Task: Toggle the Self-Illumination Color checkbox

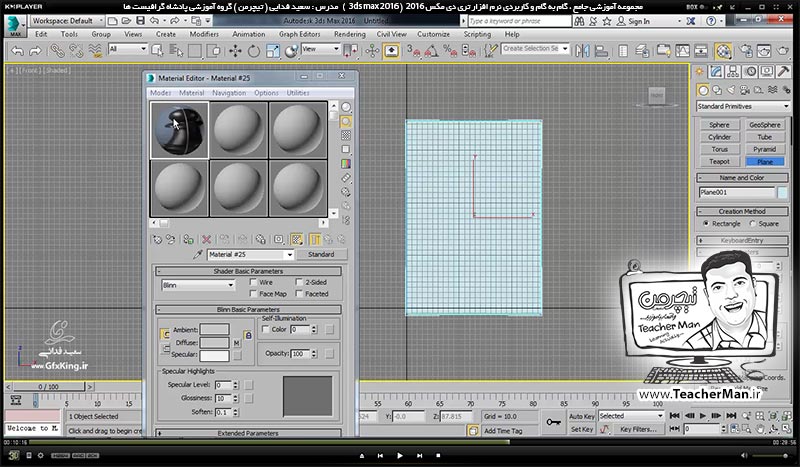Action: tap(265, 329)
